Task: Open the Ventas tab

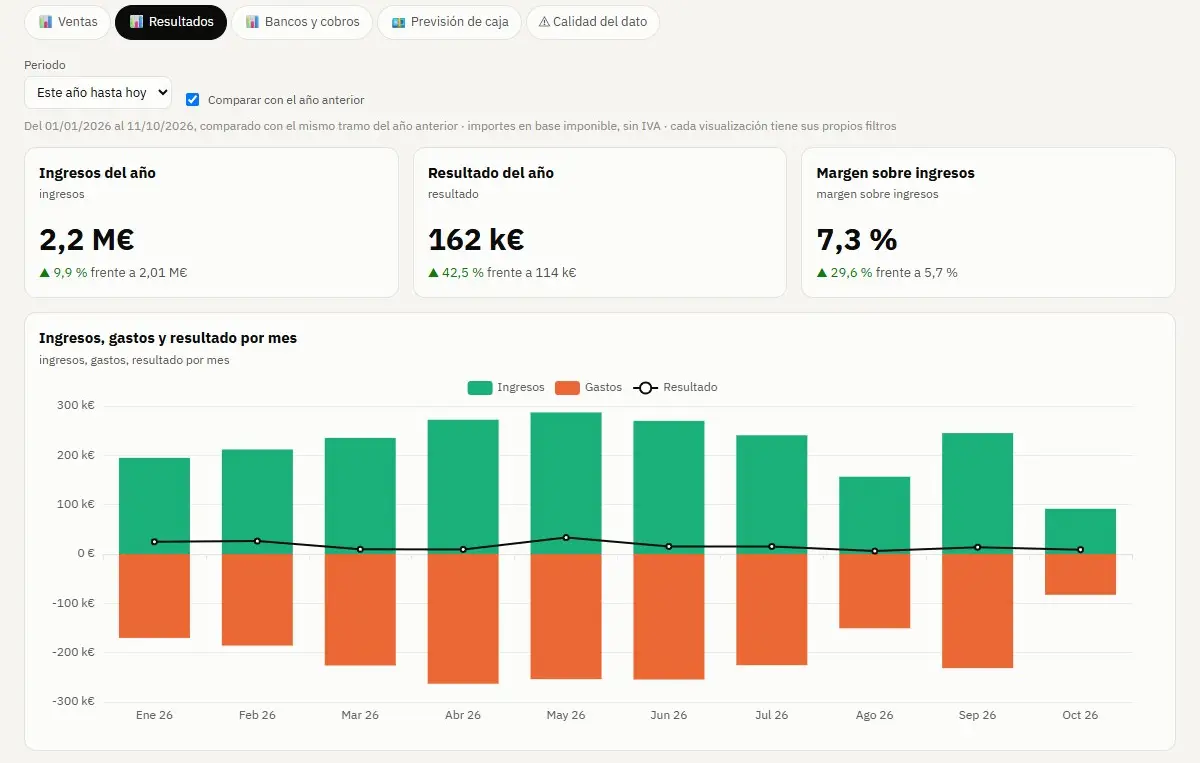Action: (68, 22)
